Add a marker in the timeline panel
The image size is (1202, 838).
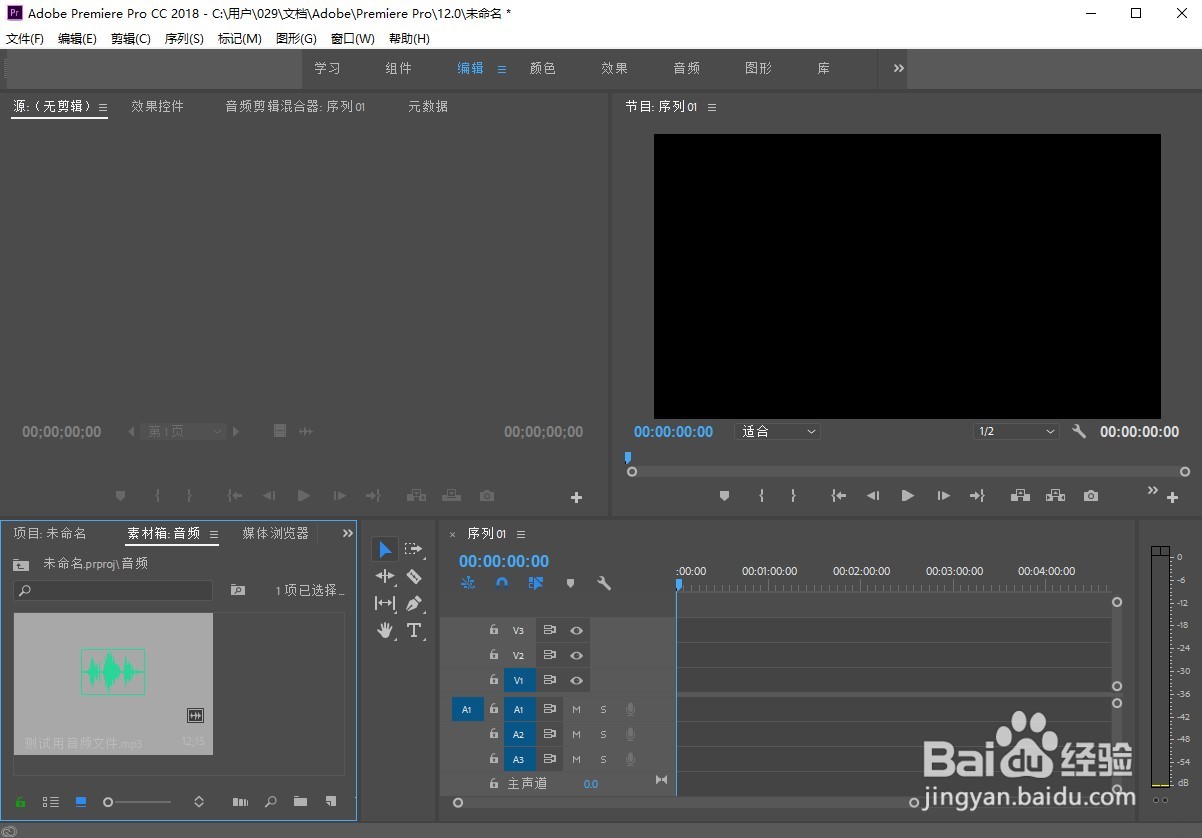[x=570, y=583]
